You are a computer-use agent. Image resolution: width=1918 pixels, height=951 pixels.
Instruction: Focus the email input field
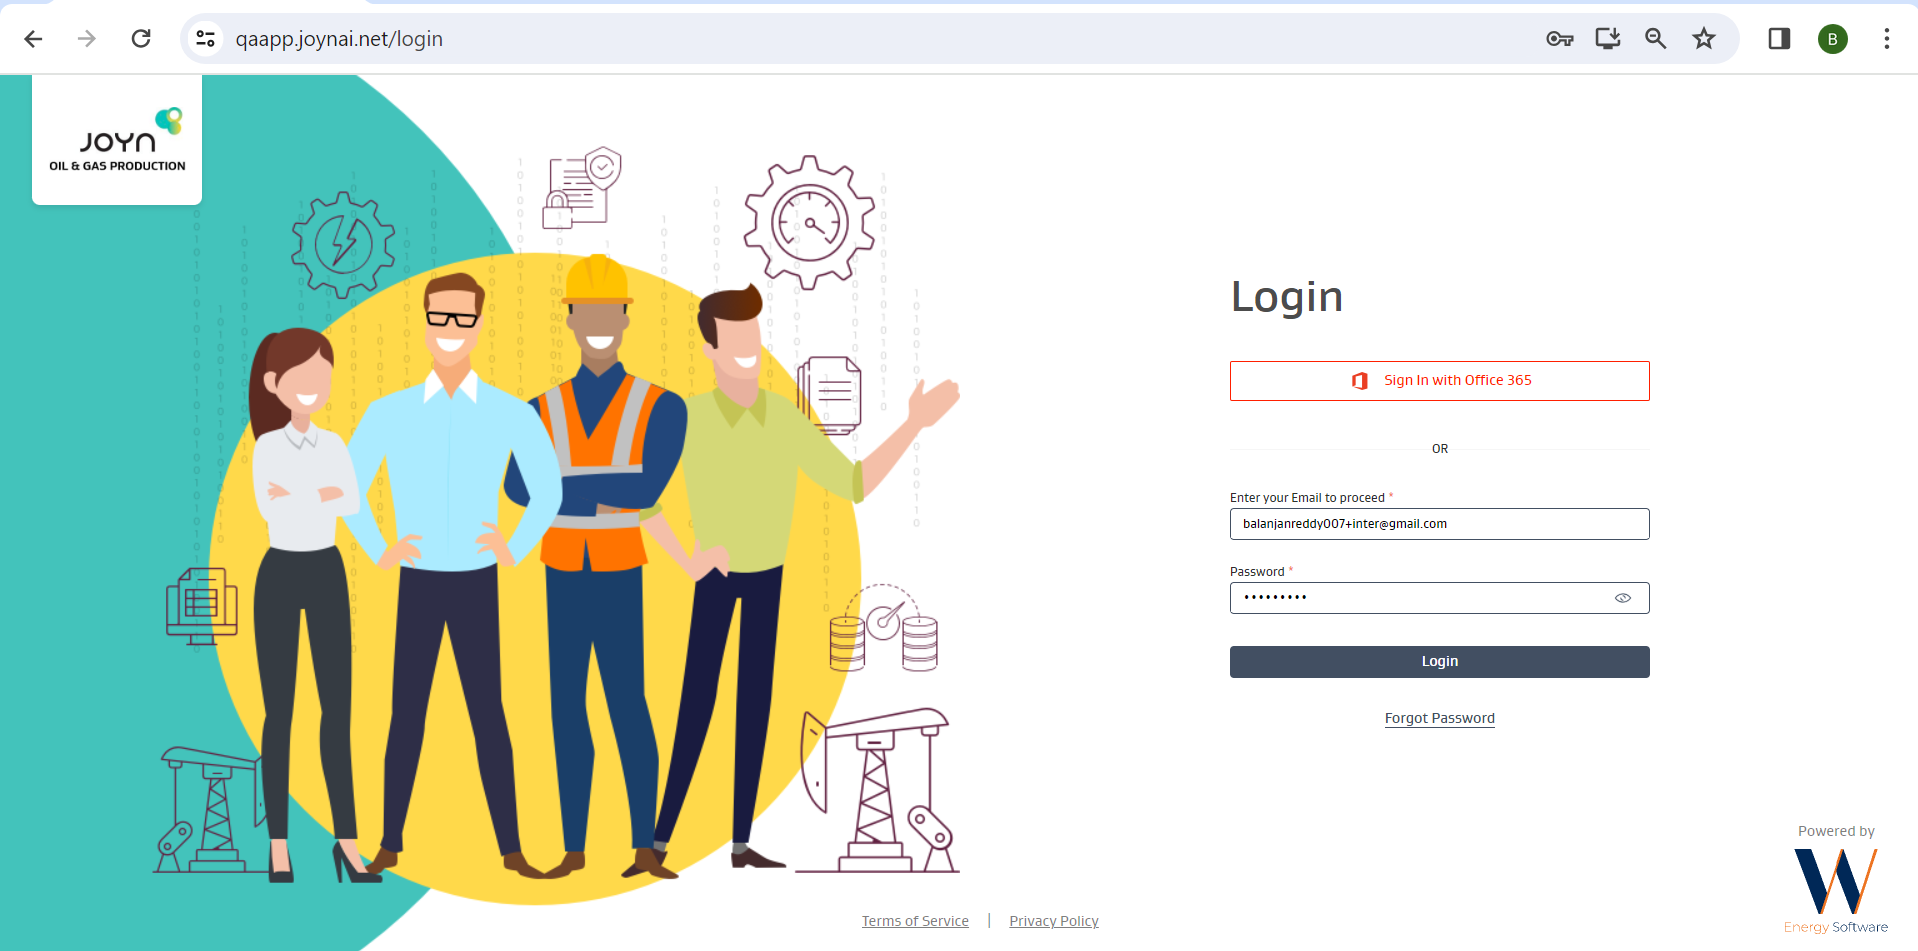(x=1439, y=524)
